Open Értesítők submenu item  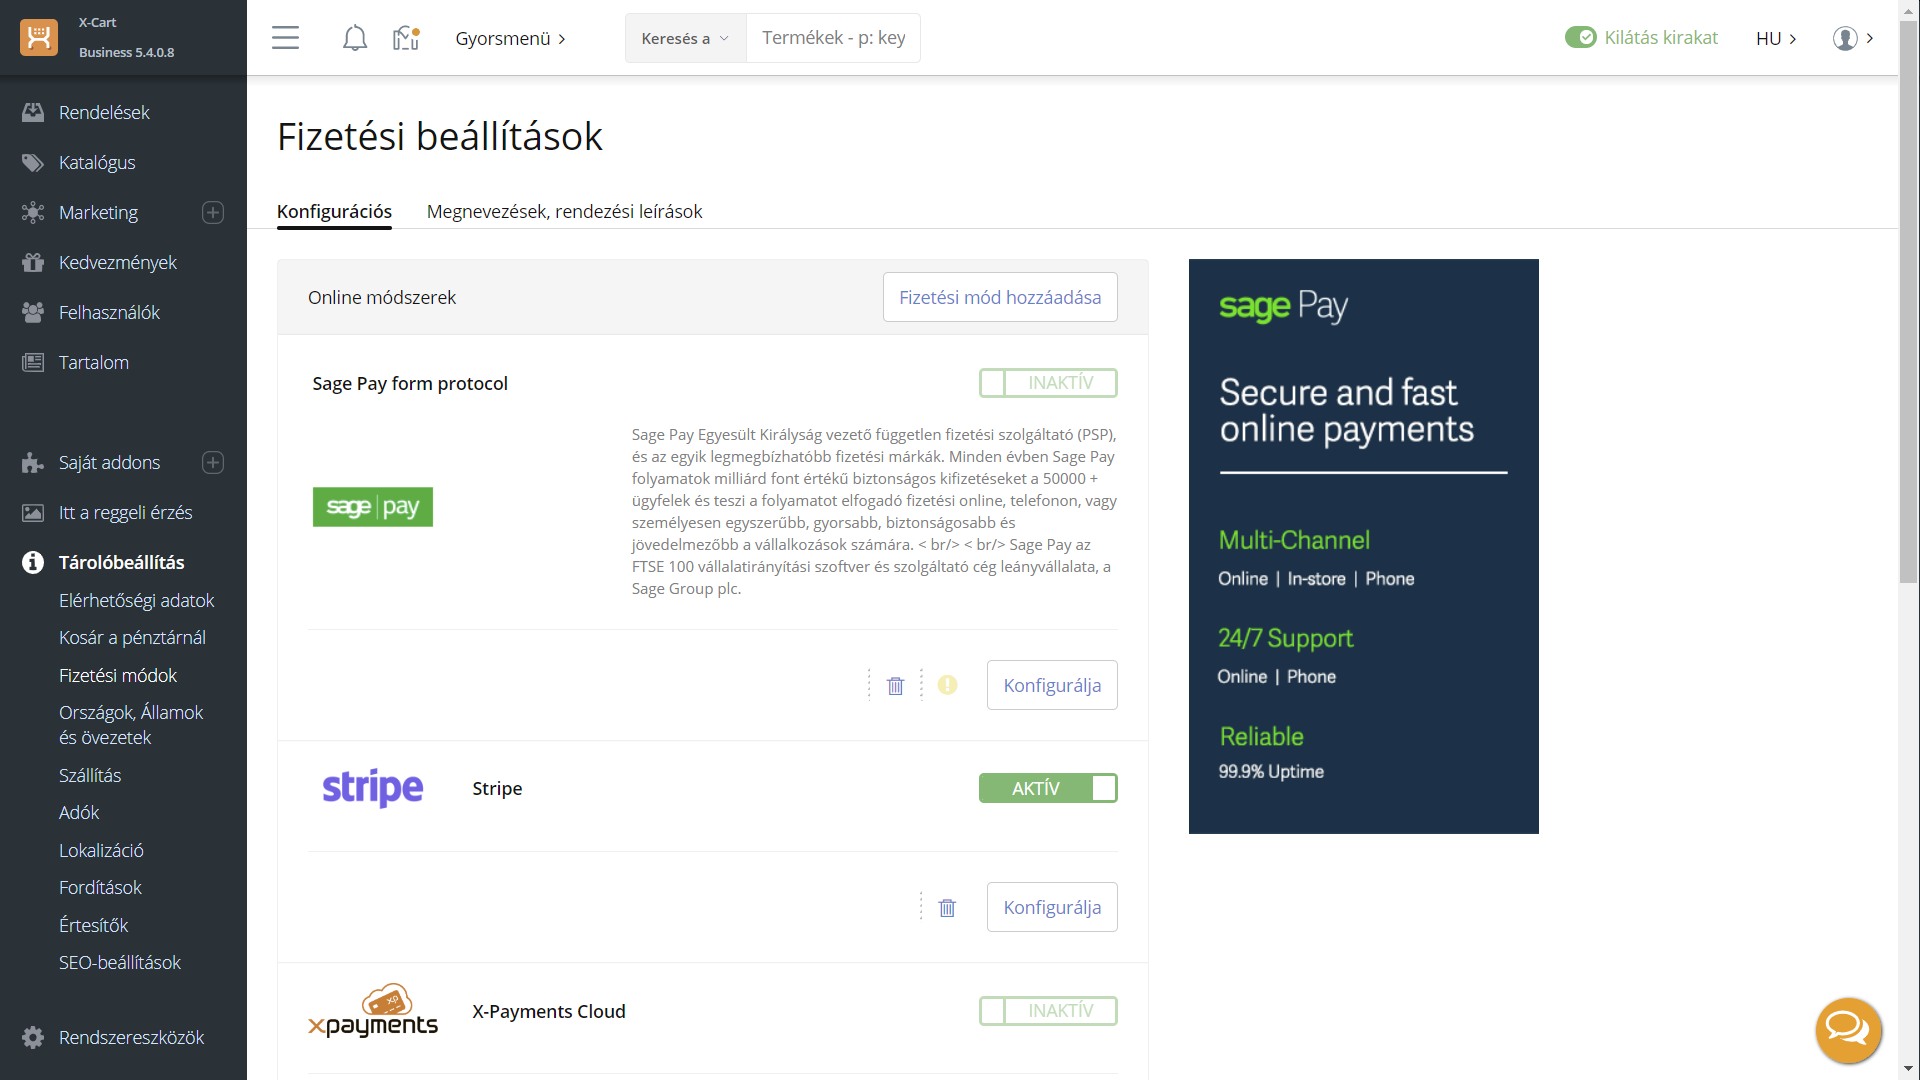click(94, 925)
